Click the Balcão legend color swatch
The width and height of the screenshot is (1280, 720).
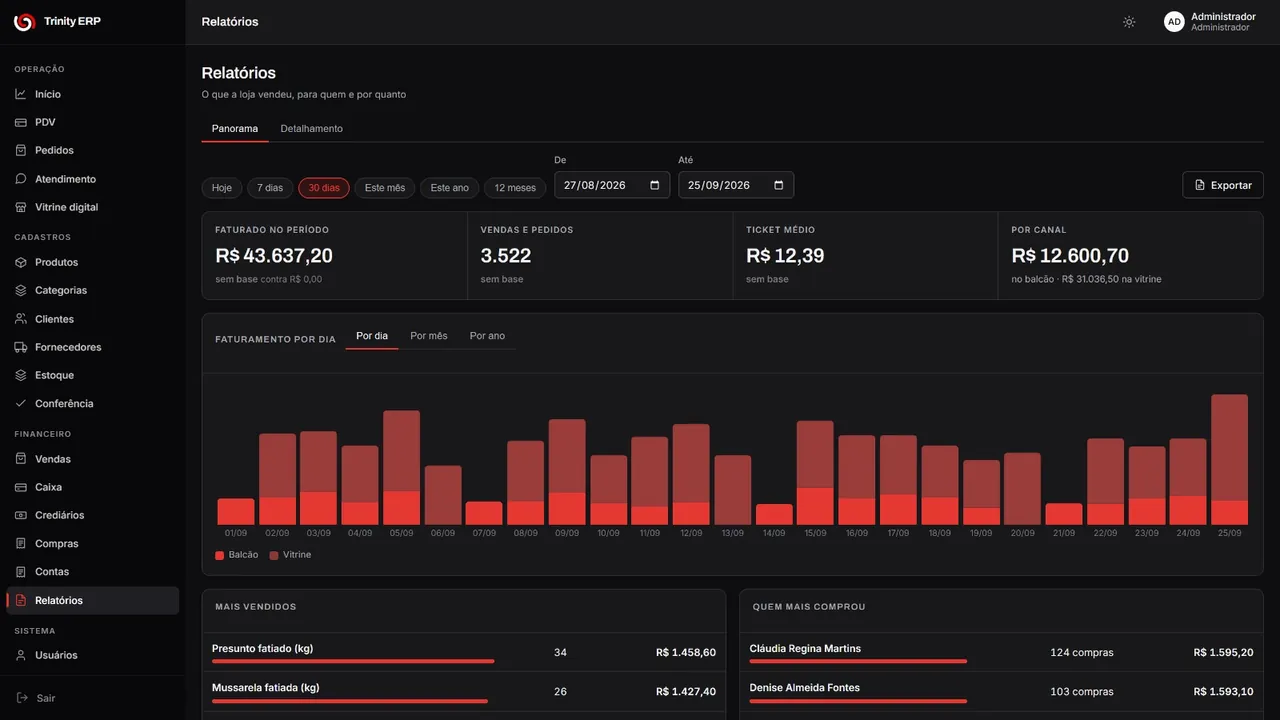coord(220,555)
